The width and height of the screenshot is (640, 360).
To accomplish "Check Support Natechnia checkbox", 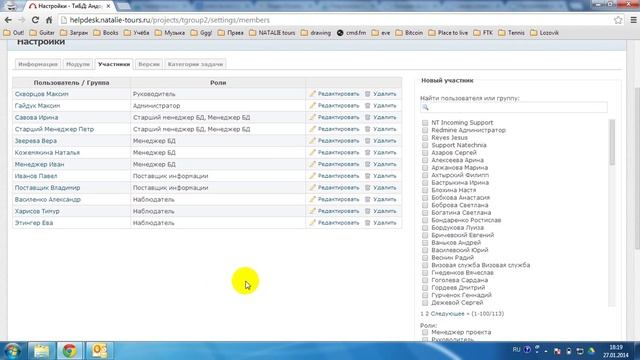I will pos(425,145).
